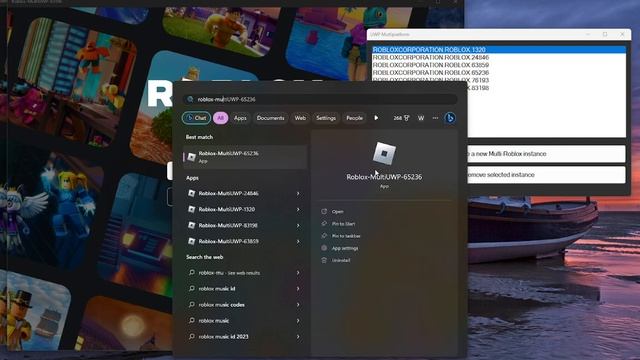Choose Uninstall for Roblox-MultiUWP-65236
640x360 pixels.
point(341,260)
